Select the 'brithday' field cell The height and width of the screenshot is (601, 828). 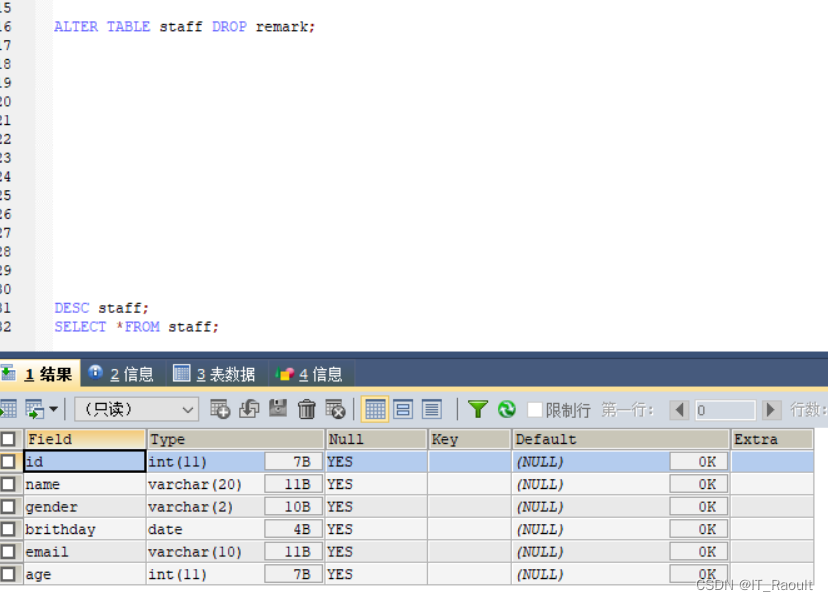(x=84, y=529)
